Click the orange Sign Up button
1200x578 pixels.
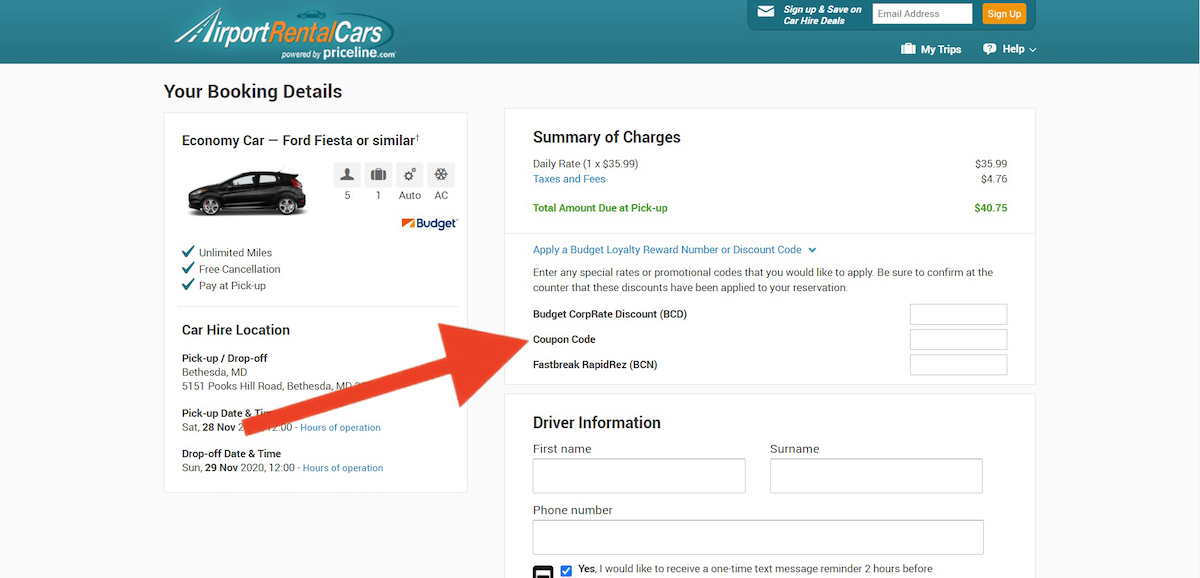pyautogui.click(x=1003, y=14)
